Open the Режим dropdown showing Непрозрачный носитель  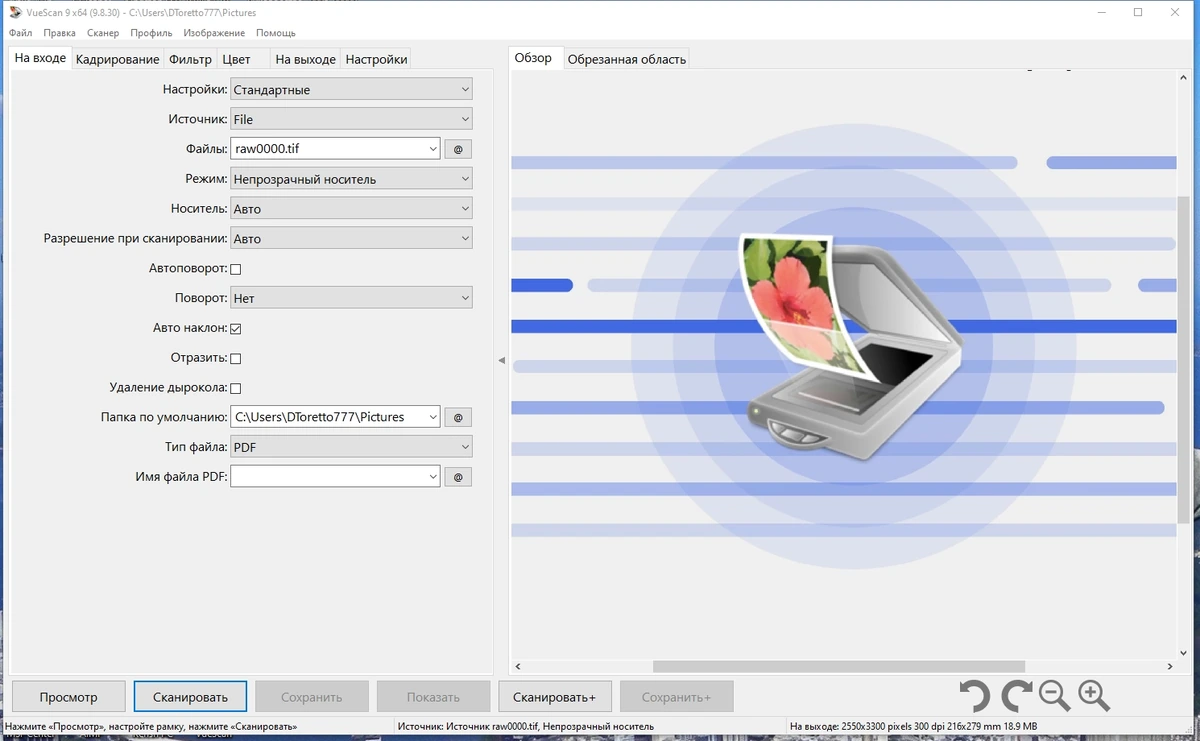(x=351, y=179)
